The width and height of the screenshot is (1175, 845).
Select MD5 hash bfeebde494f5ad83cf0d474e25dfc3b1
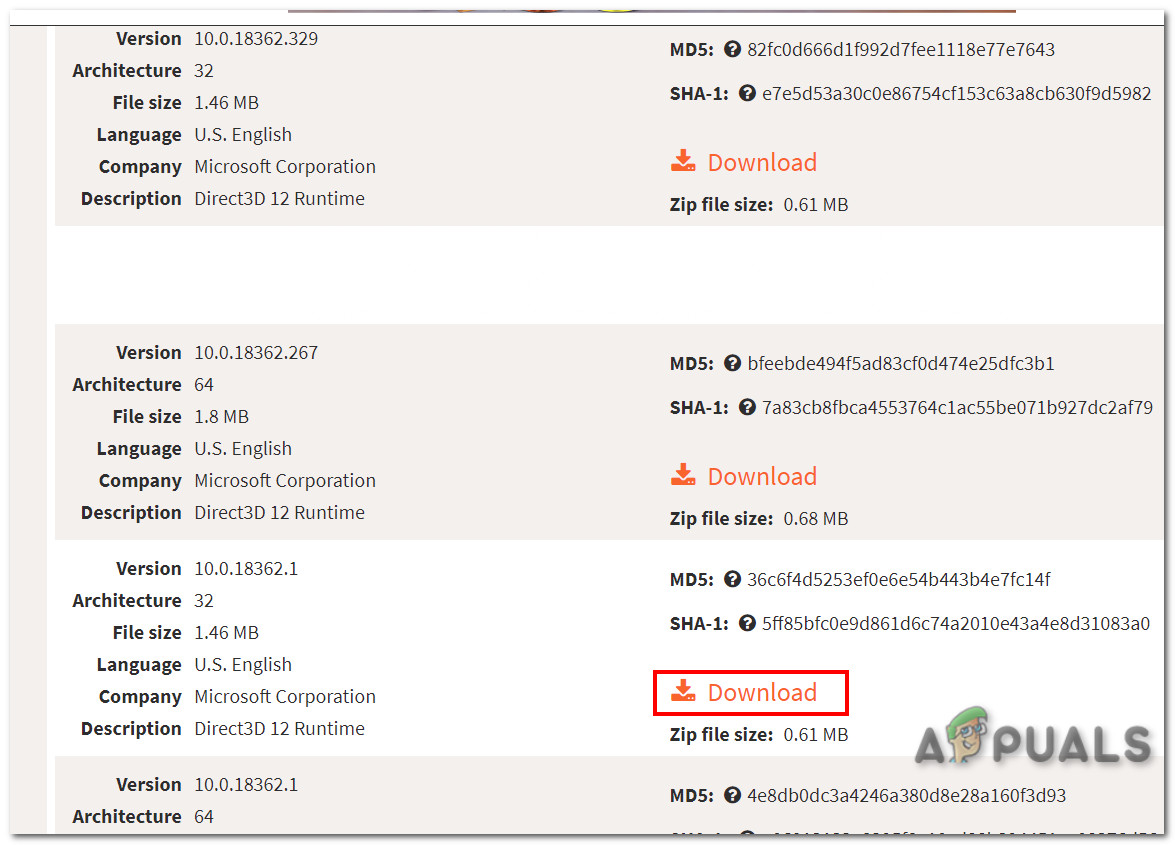pos(901,363)
